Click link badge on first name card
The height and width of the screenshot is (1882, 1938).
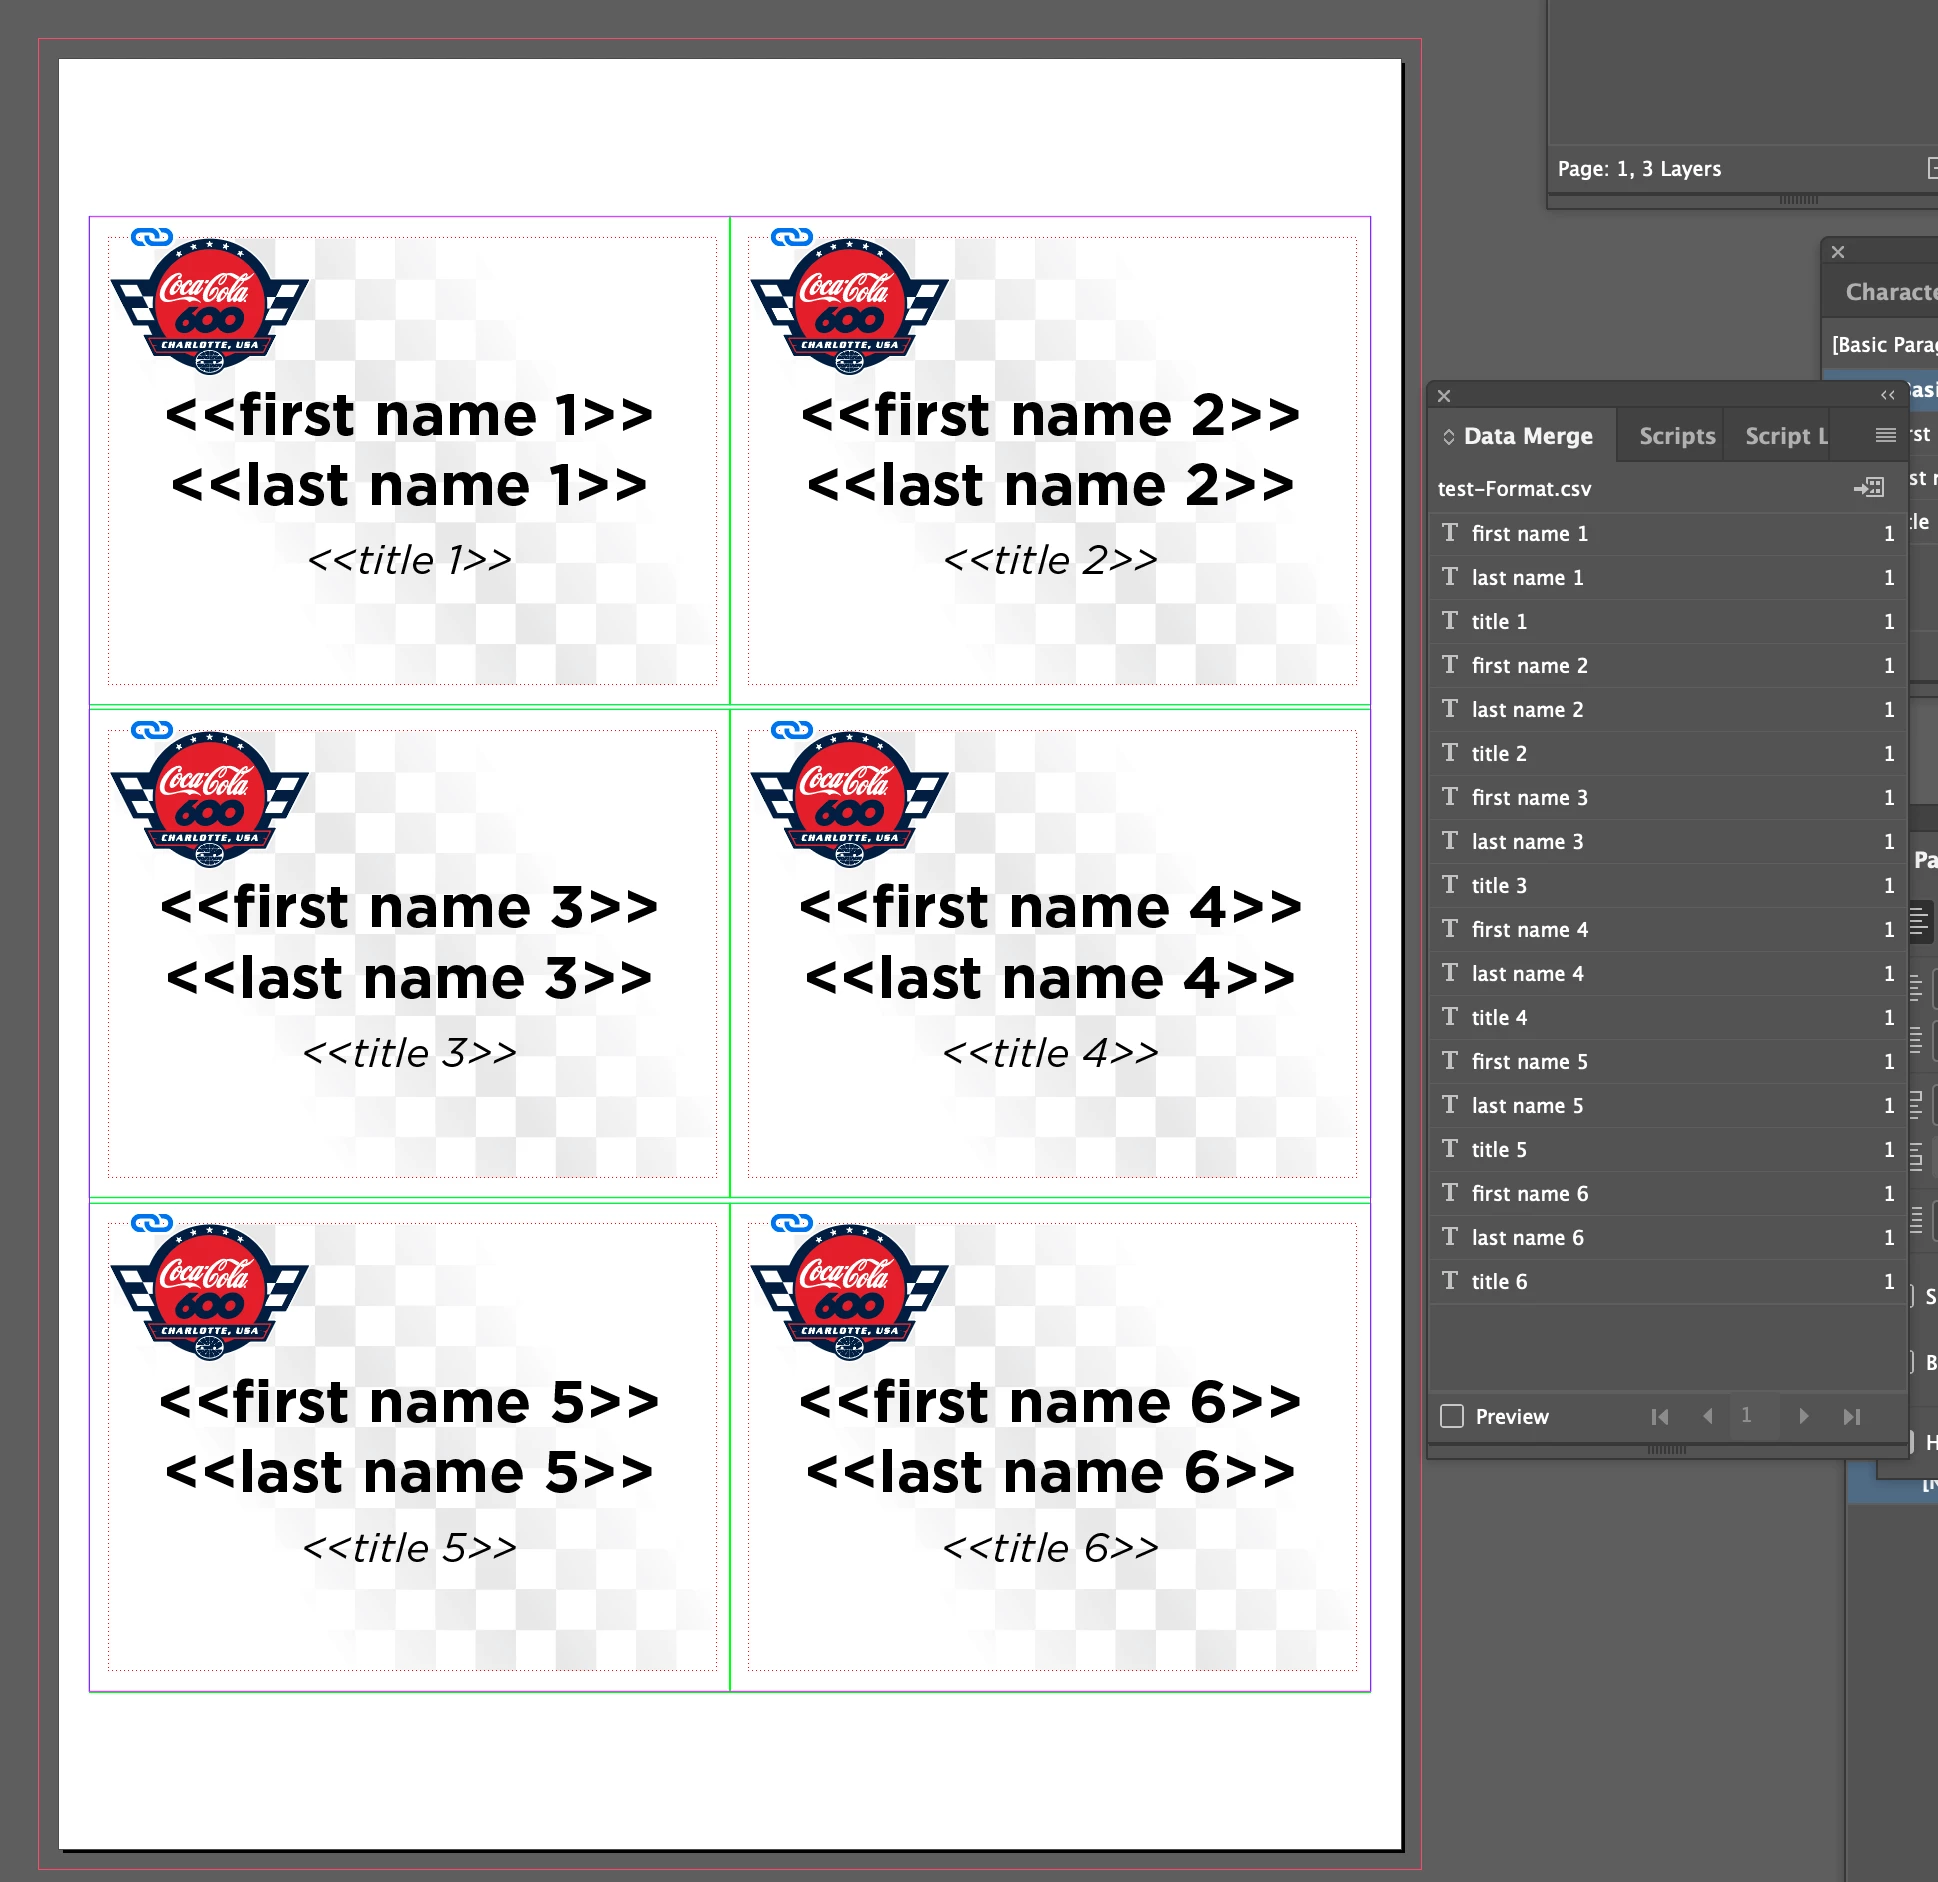pyautogui.click(x=152, y=237)
